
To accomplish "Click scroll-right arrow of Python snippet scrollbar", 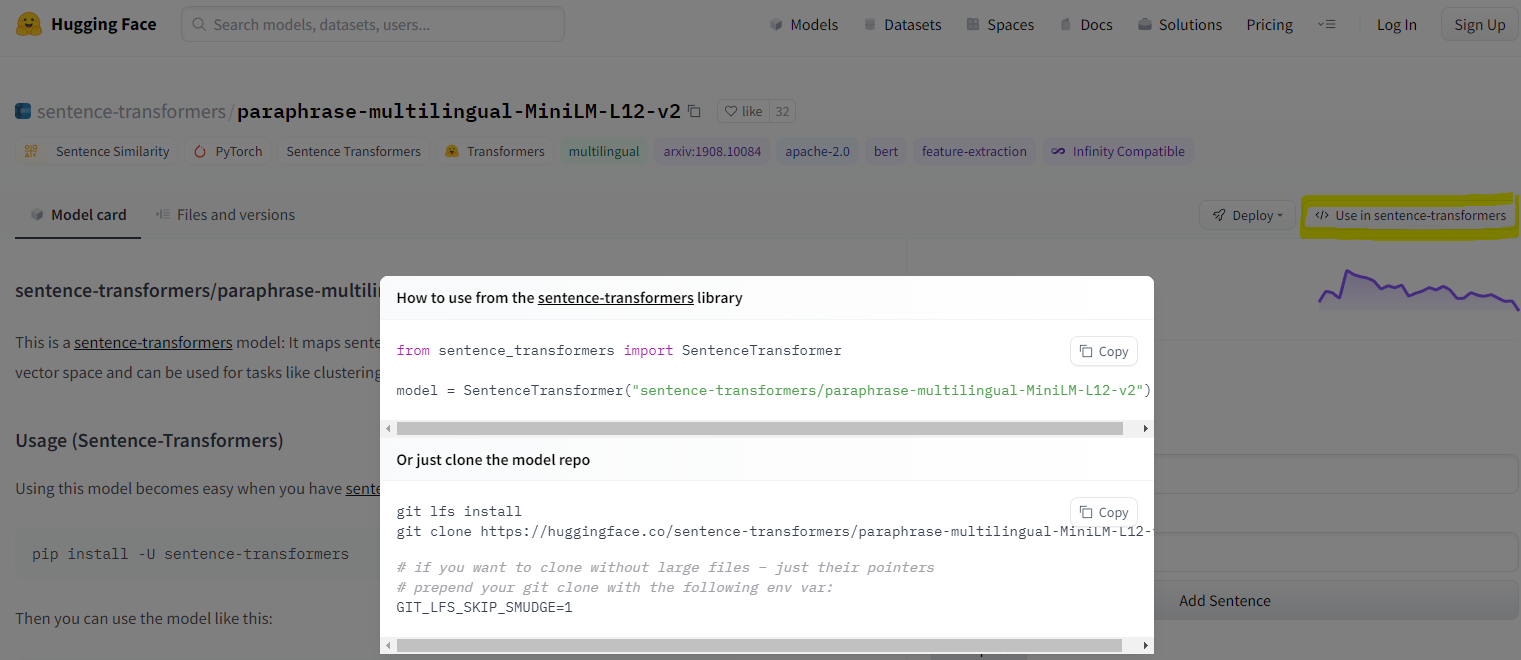I will pos(1146,428).
